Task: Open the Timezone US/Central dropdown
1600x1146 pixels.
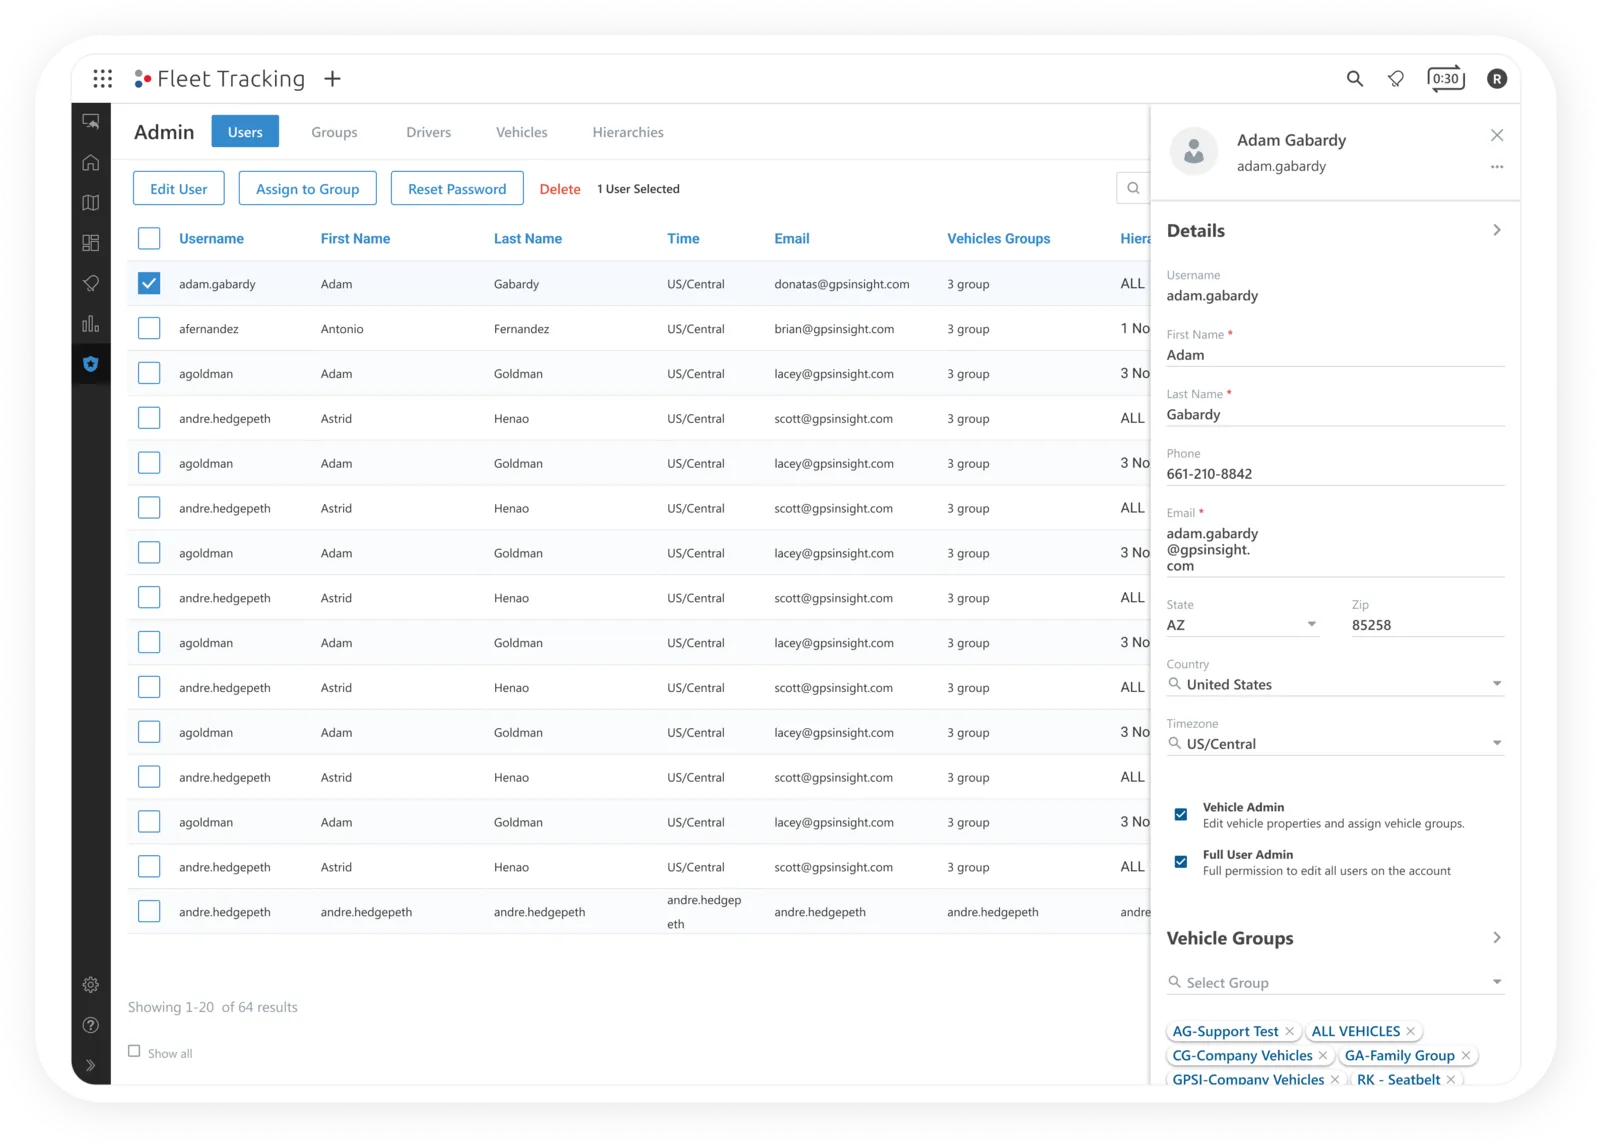Action: (1335, 744)
